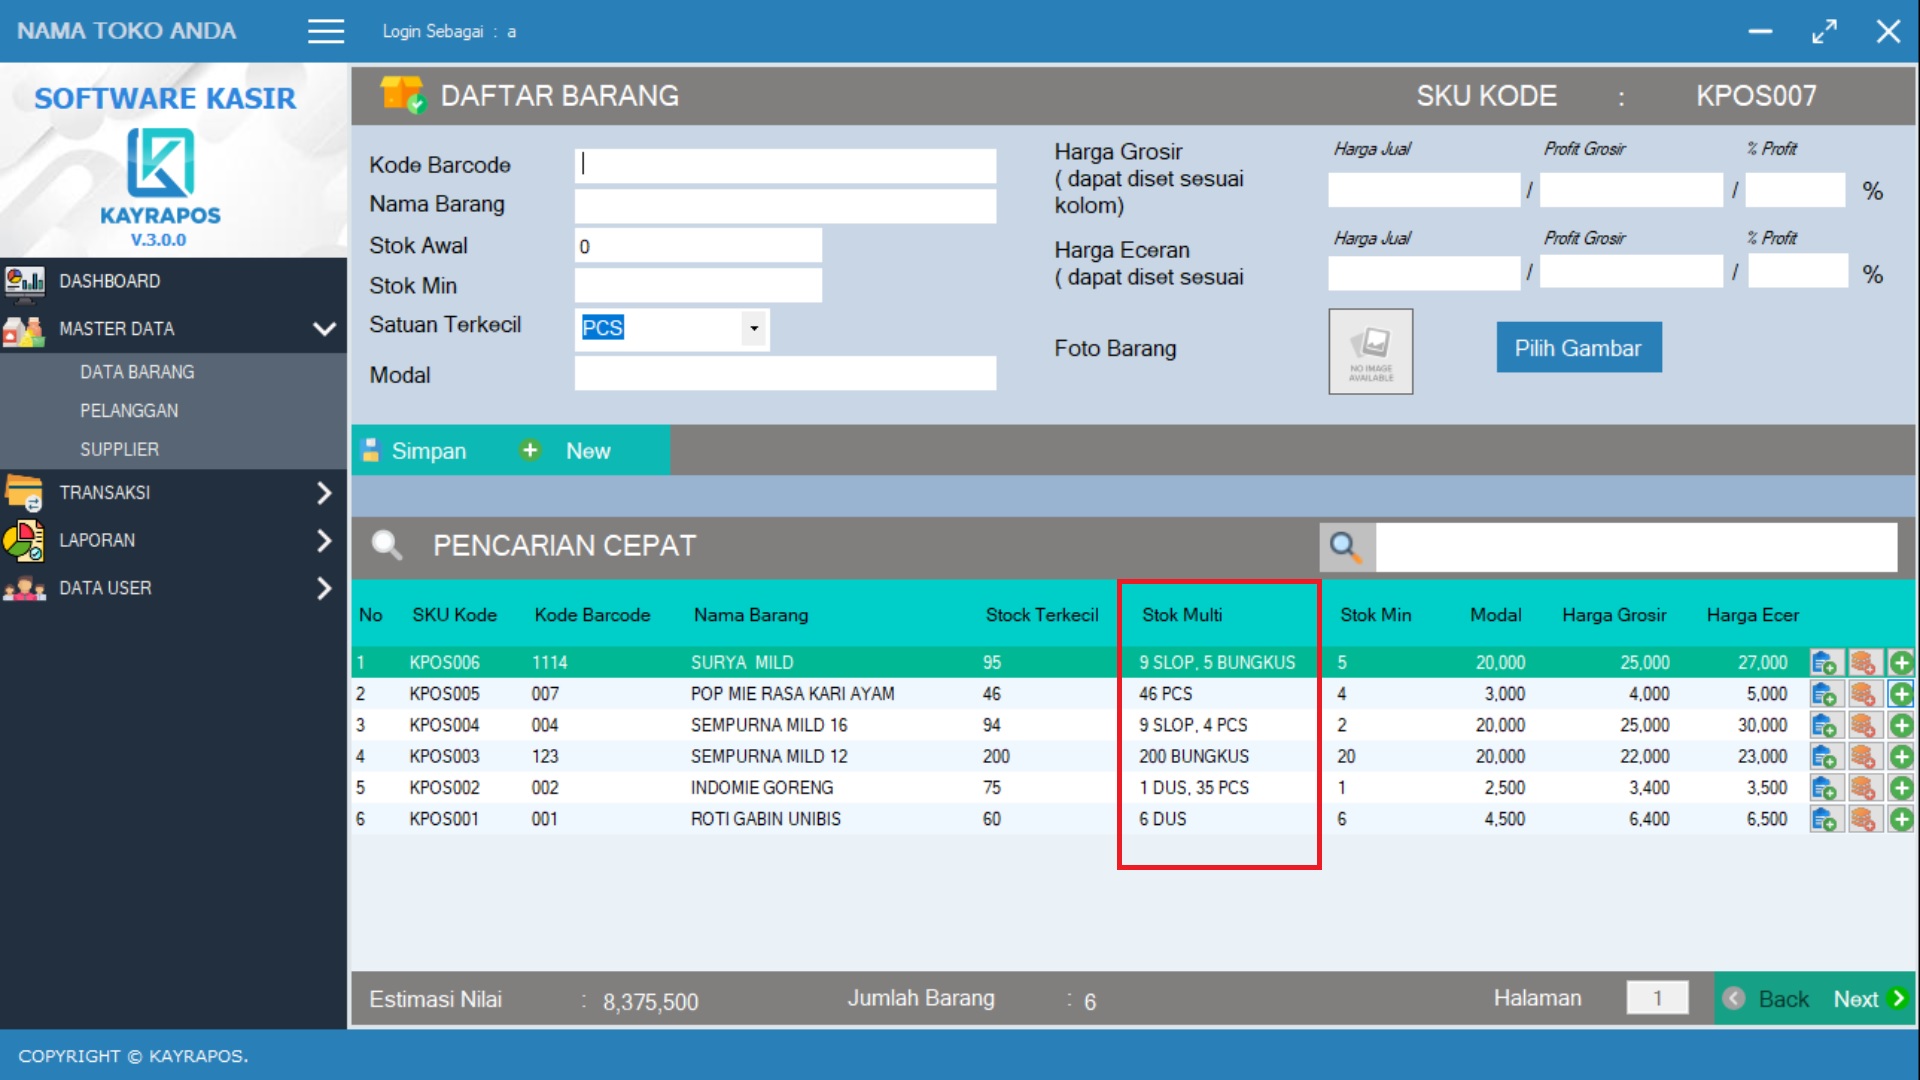Click Harga Eceran % Profit field
This screenshot has height=1080, width=1920.
click(x=1798, y=272)
